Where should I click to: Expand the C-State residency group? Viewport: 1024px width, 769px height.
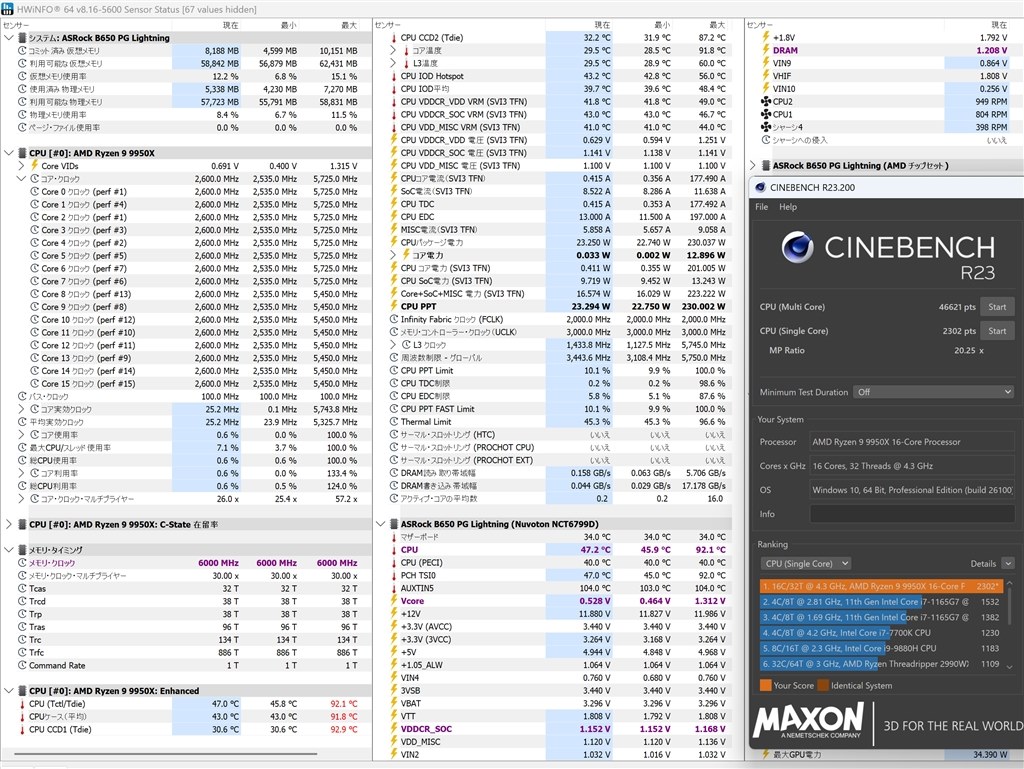pyautogui.click(x=8, y=524)
